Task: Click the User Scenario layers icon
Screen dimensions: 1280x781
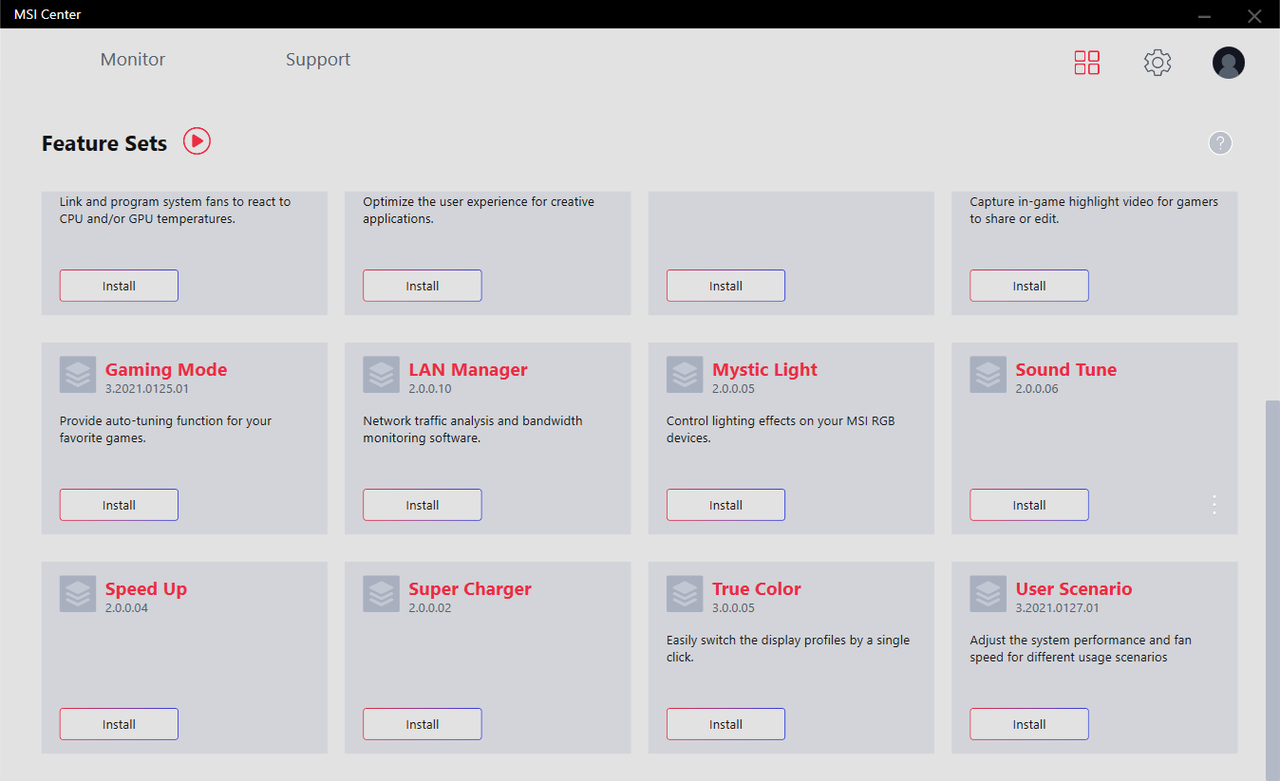Action: click(988, 594)
